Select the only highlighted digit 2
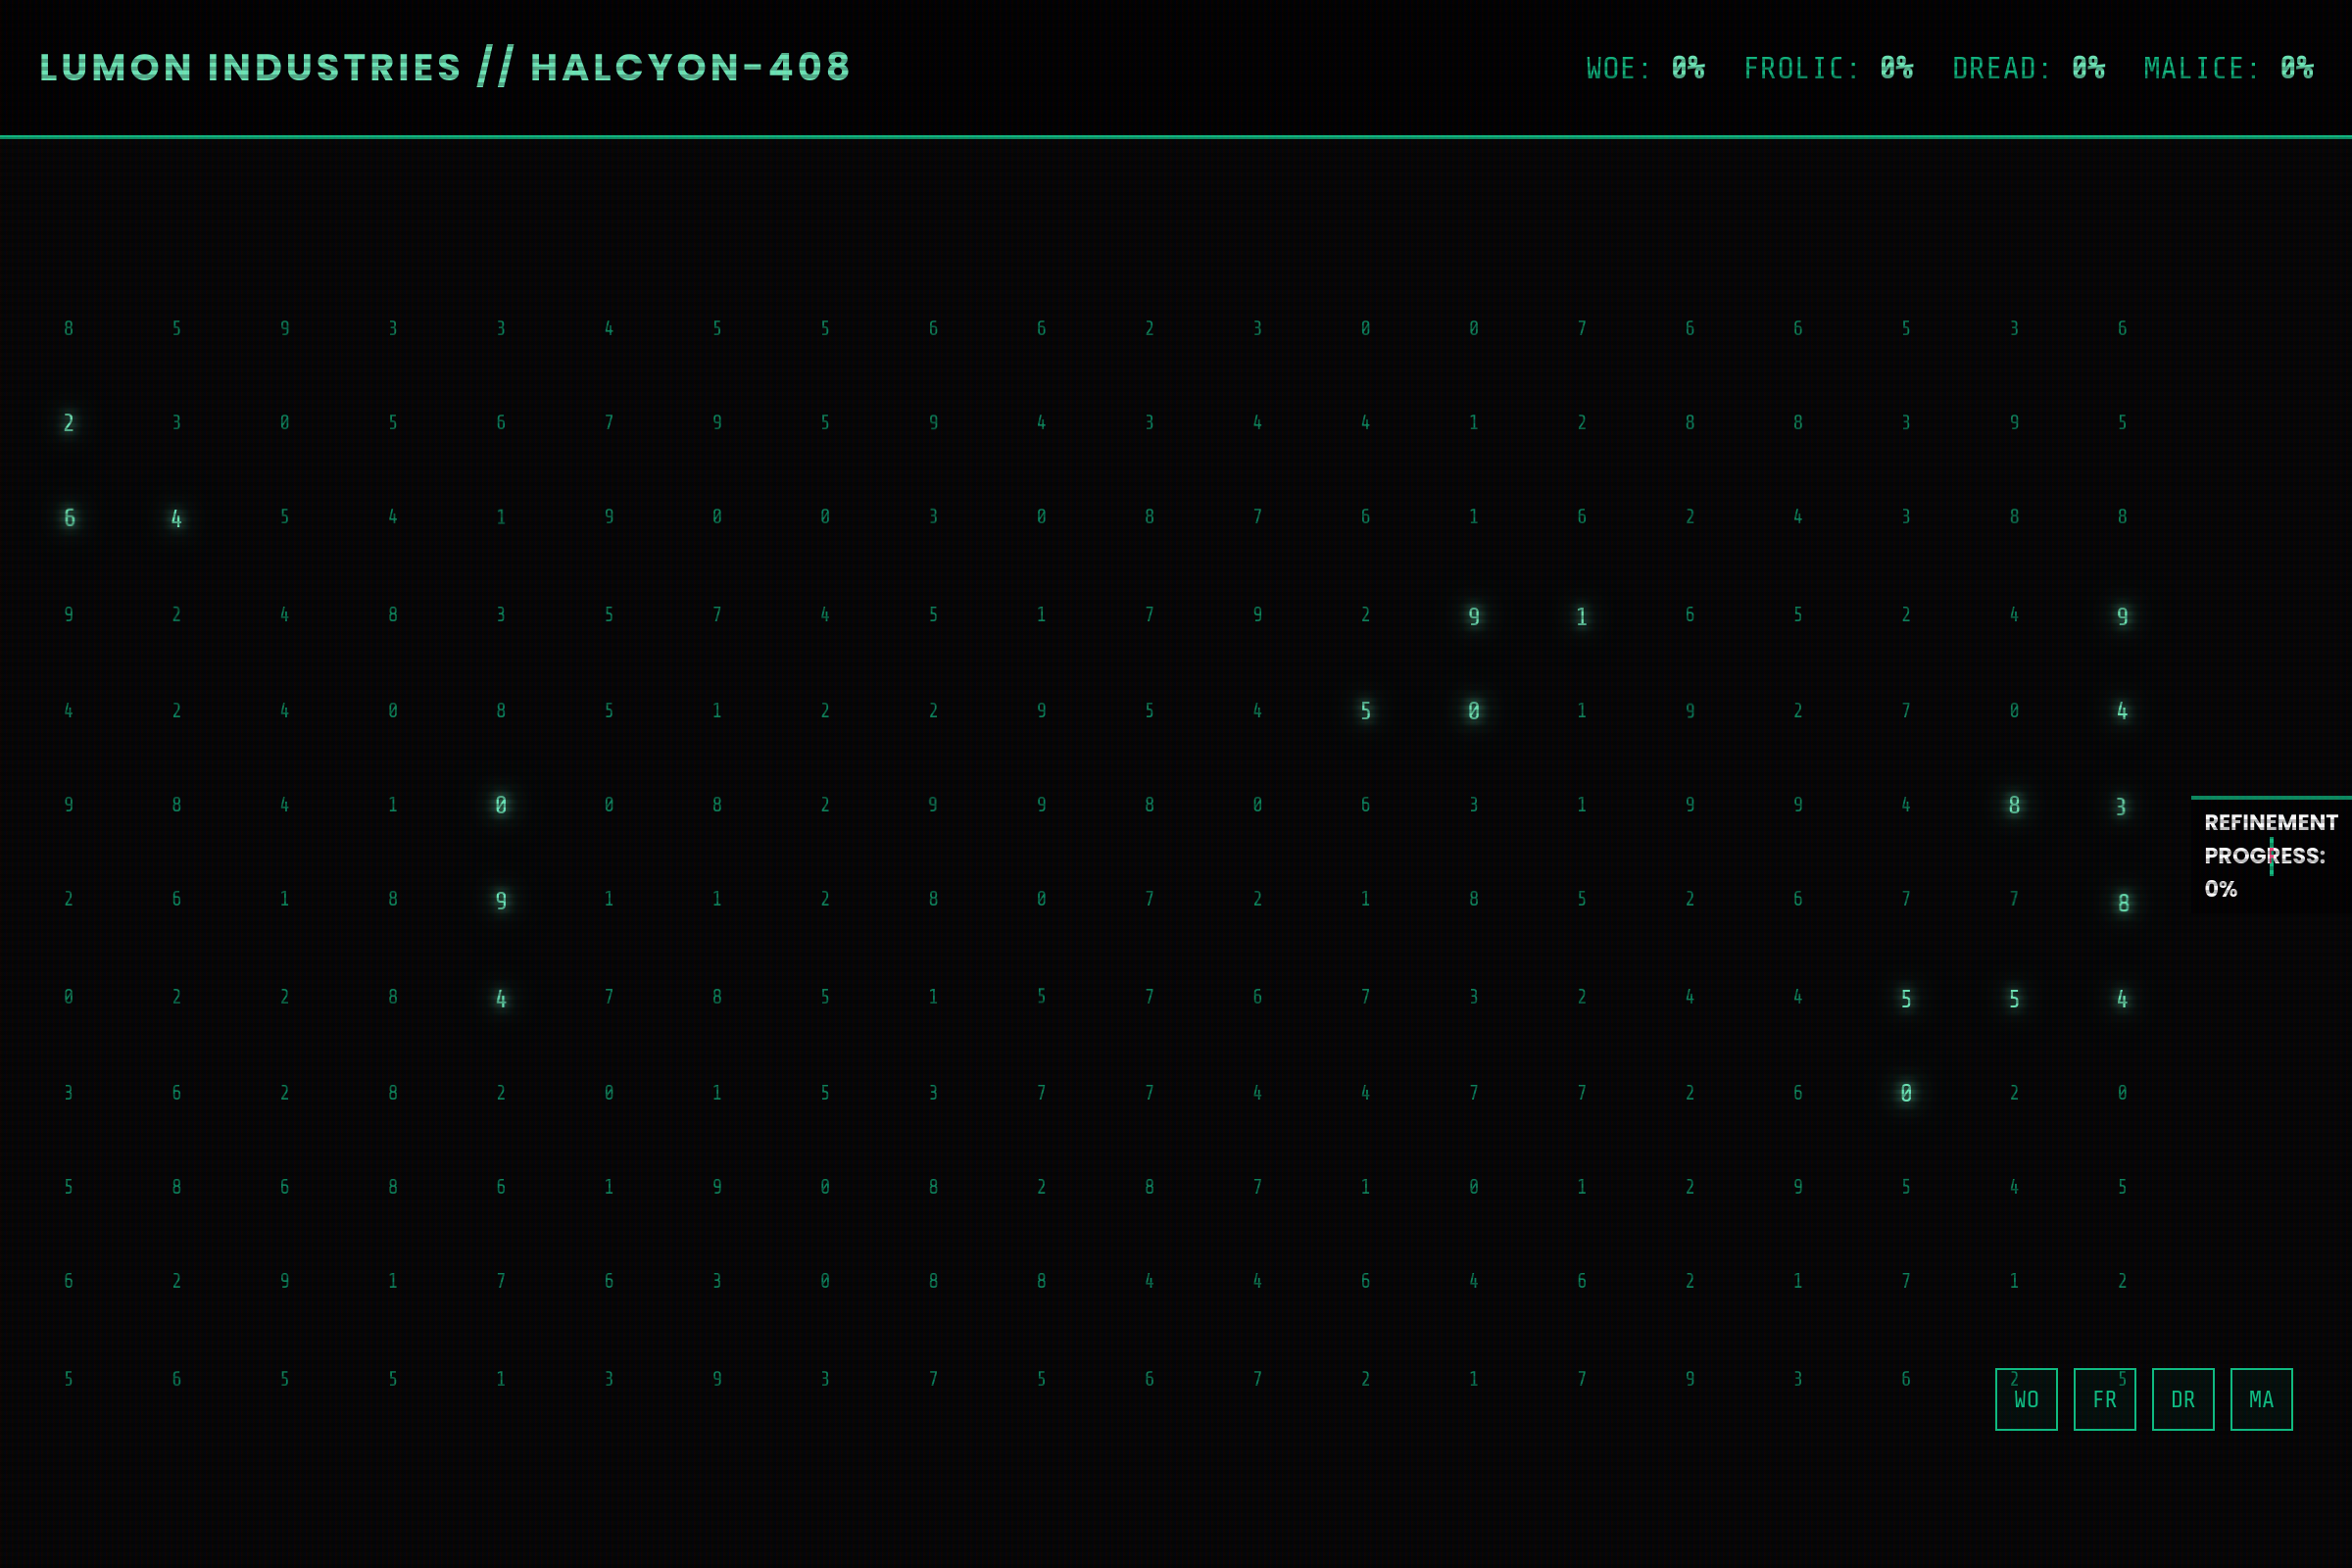2352x1568 pixels. pos(68,423)
